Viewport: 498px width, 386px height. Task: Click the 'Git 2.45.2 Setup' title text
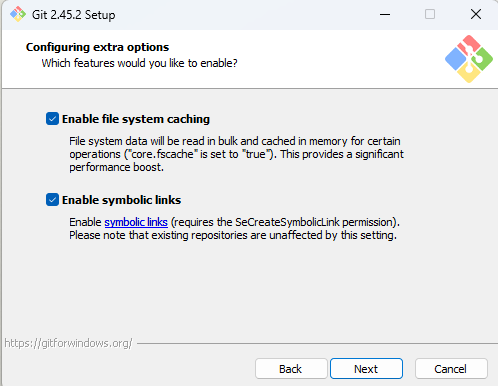[73, 15]
